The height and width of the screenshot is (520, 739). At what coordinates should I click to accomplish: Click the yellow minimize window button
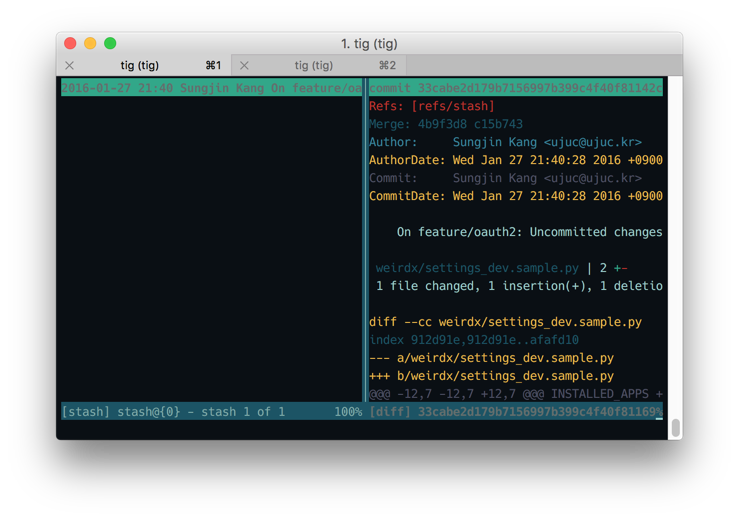(90, 43)
